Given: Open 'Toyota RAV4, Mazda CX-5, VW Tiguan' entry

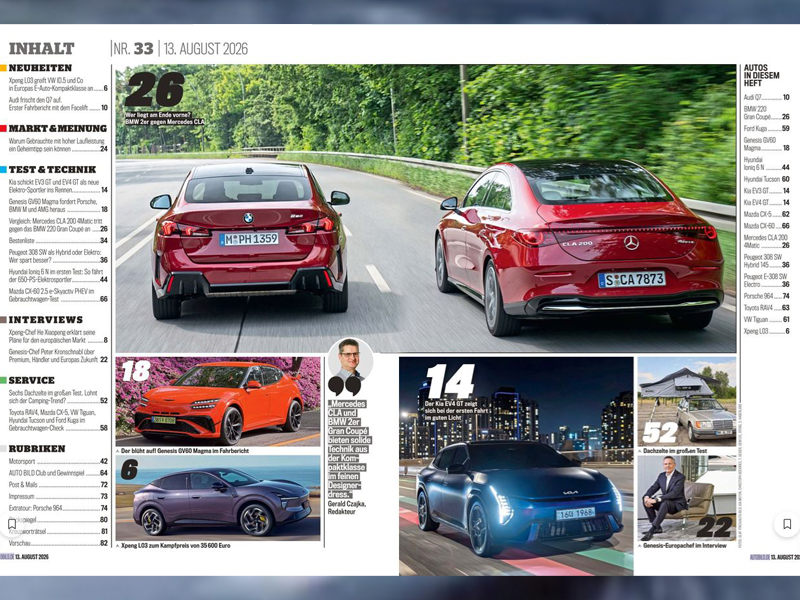Looking at the screenshot, I should click(x=58, y=420).
